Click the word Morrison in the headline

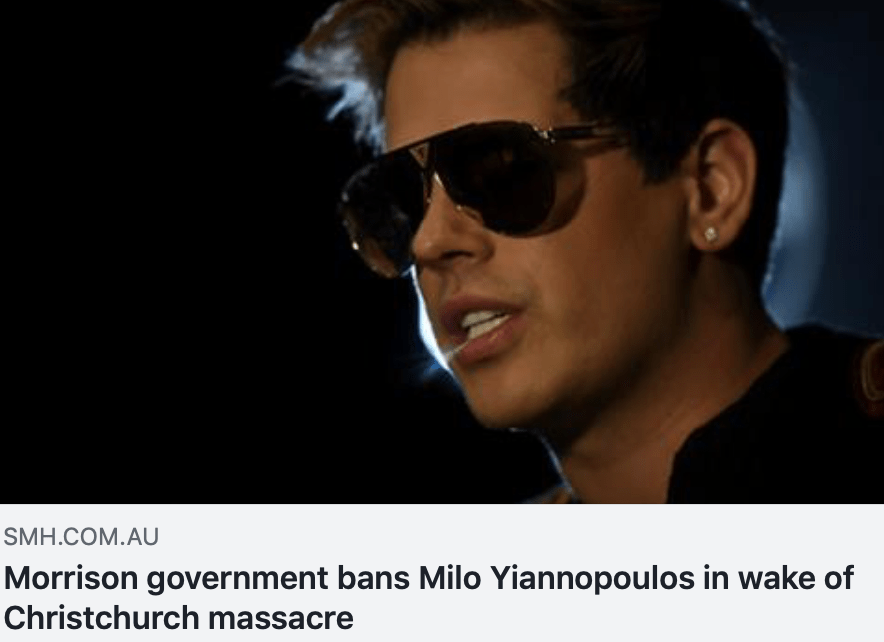pyautogui.click(x=70, y=578)
